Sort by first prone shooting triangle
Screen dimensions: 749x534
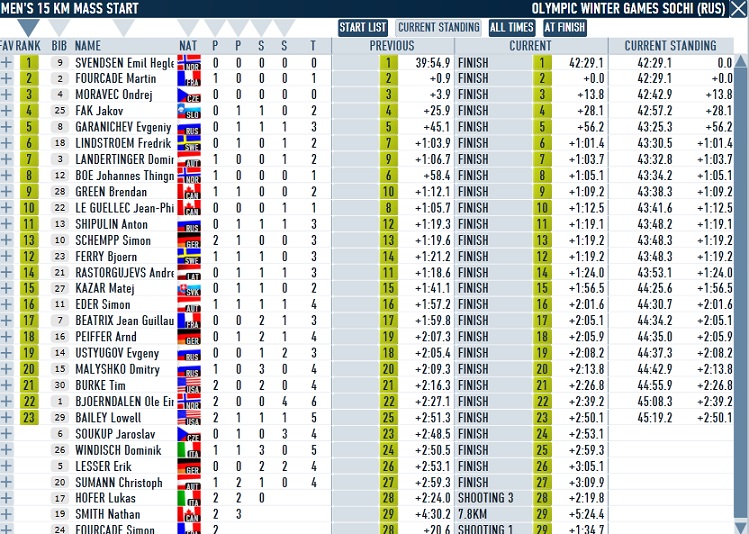click(x=215, y=27)
